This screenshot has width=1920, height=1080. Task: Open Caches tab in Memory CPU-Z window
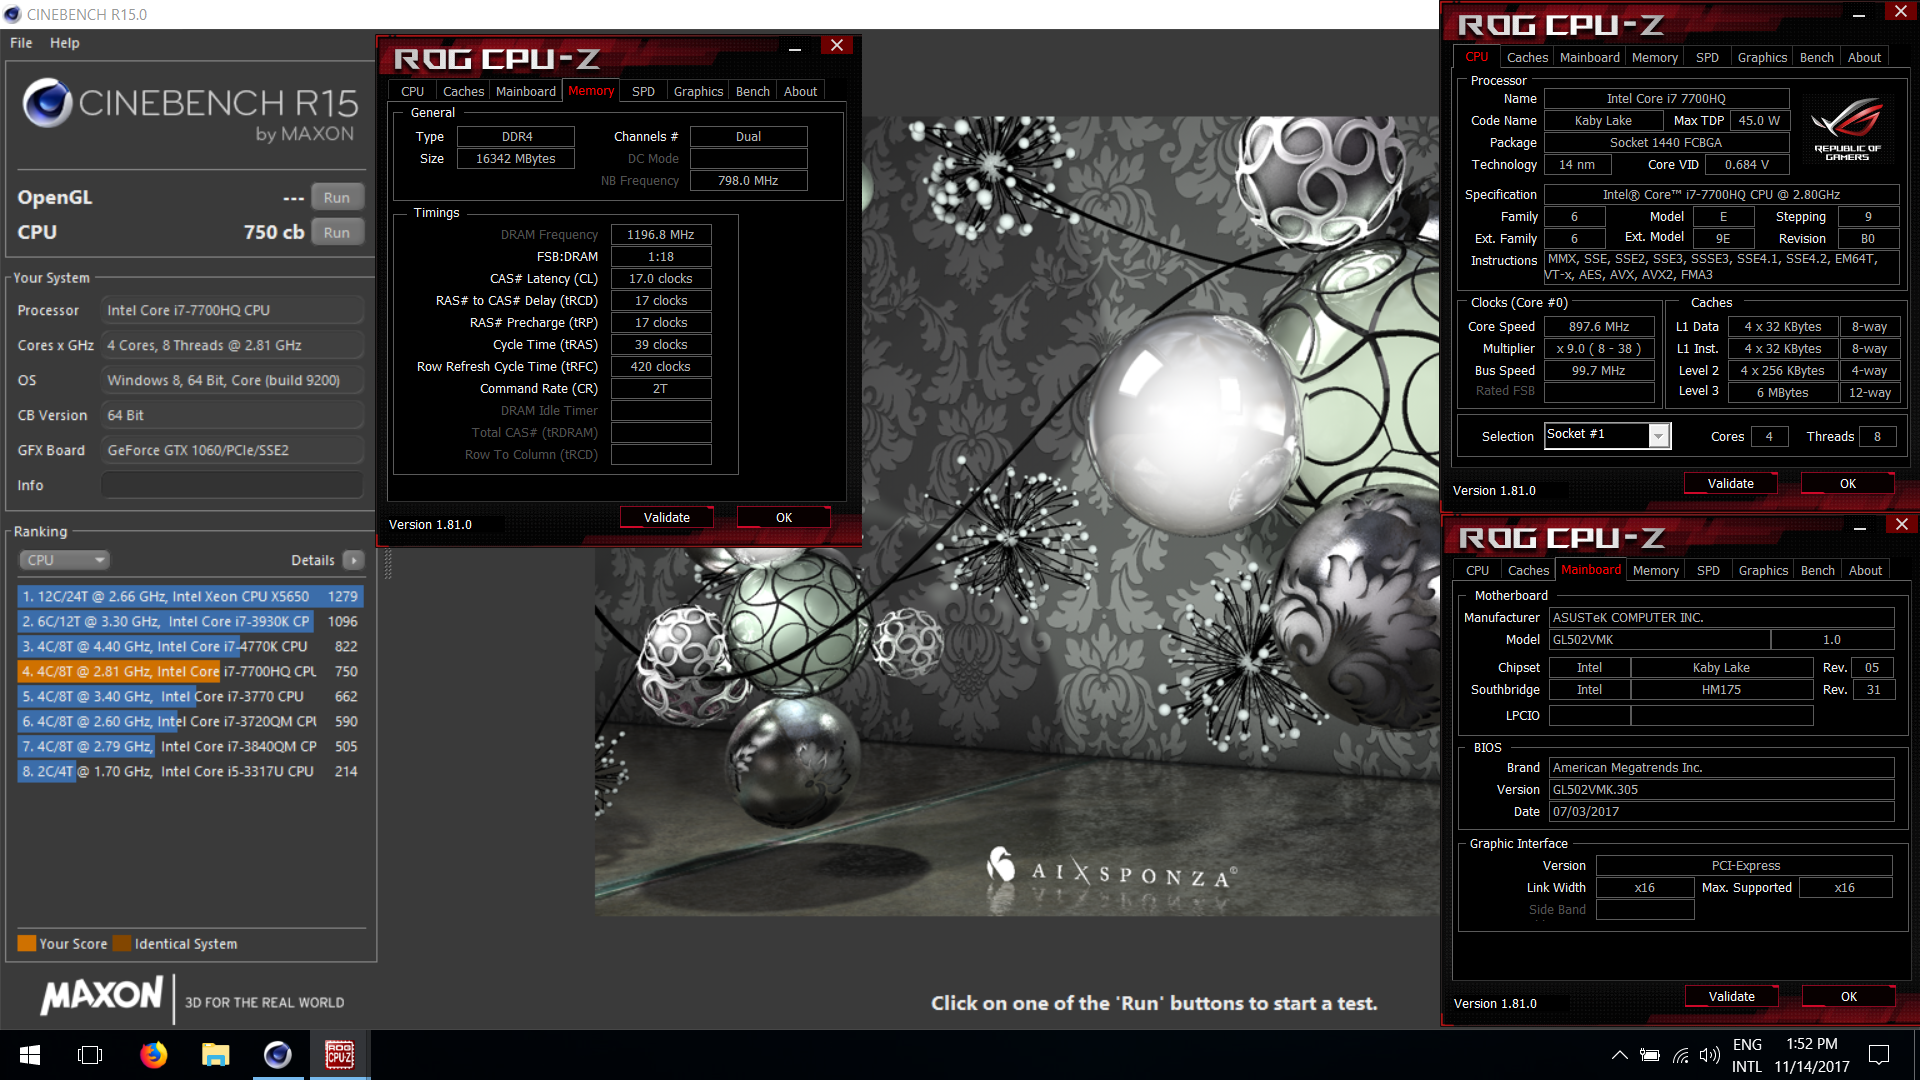(463, 91)
